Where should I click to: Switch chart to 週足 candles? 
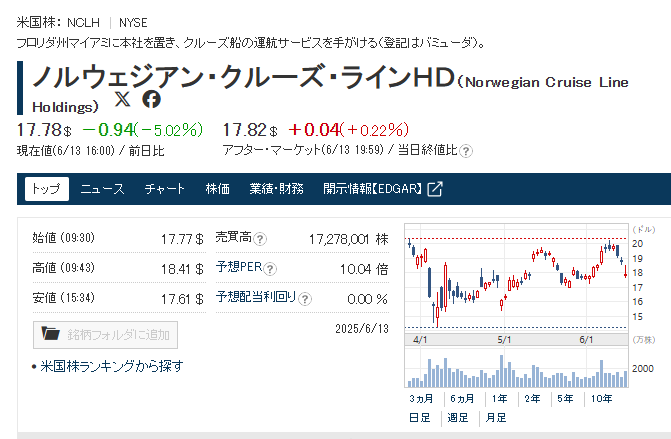coord(458,418)
